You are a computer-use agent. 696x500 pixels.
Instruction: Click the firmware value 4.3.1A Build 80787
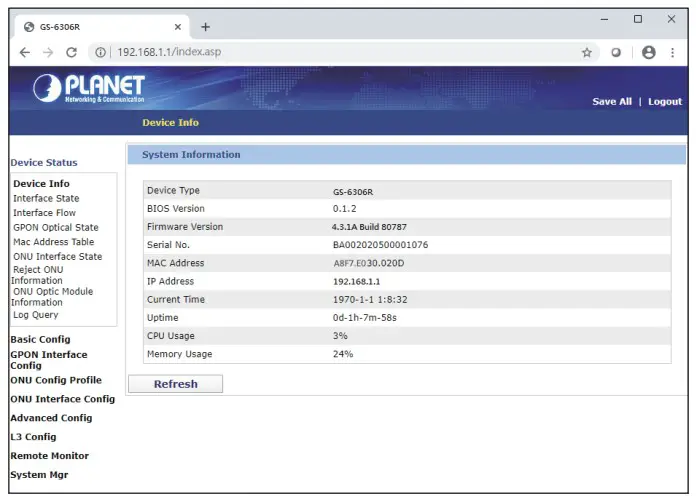(369, 227)
